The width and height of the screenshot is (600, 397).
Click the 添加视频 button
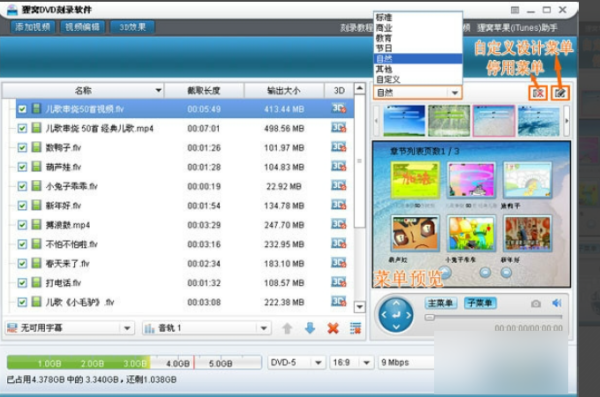click(x=33, y=27)
